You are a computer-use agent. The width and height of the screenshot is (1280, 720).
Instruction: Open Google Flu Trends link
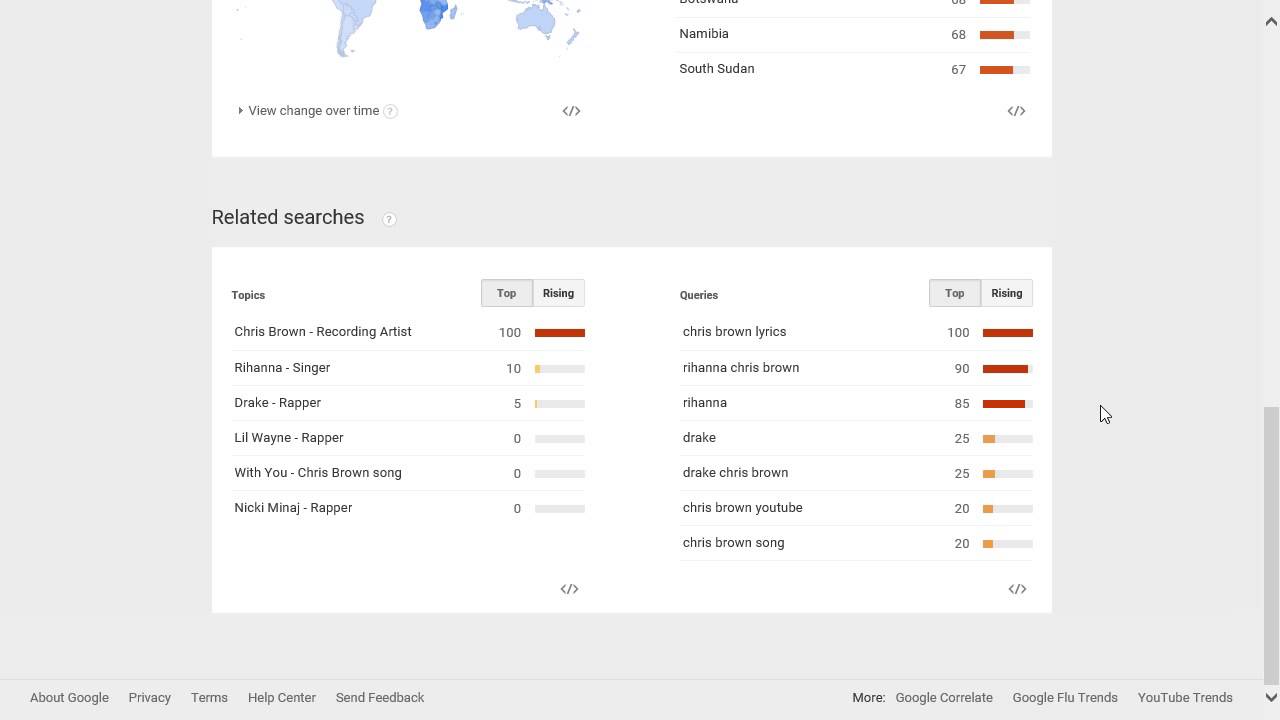coord(1065,698)
